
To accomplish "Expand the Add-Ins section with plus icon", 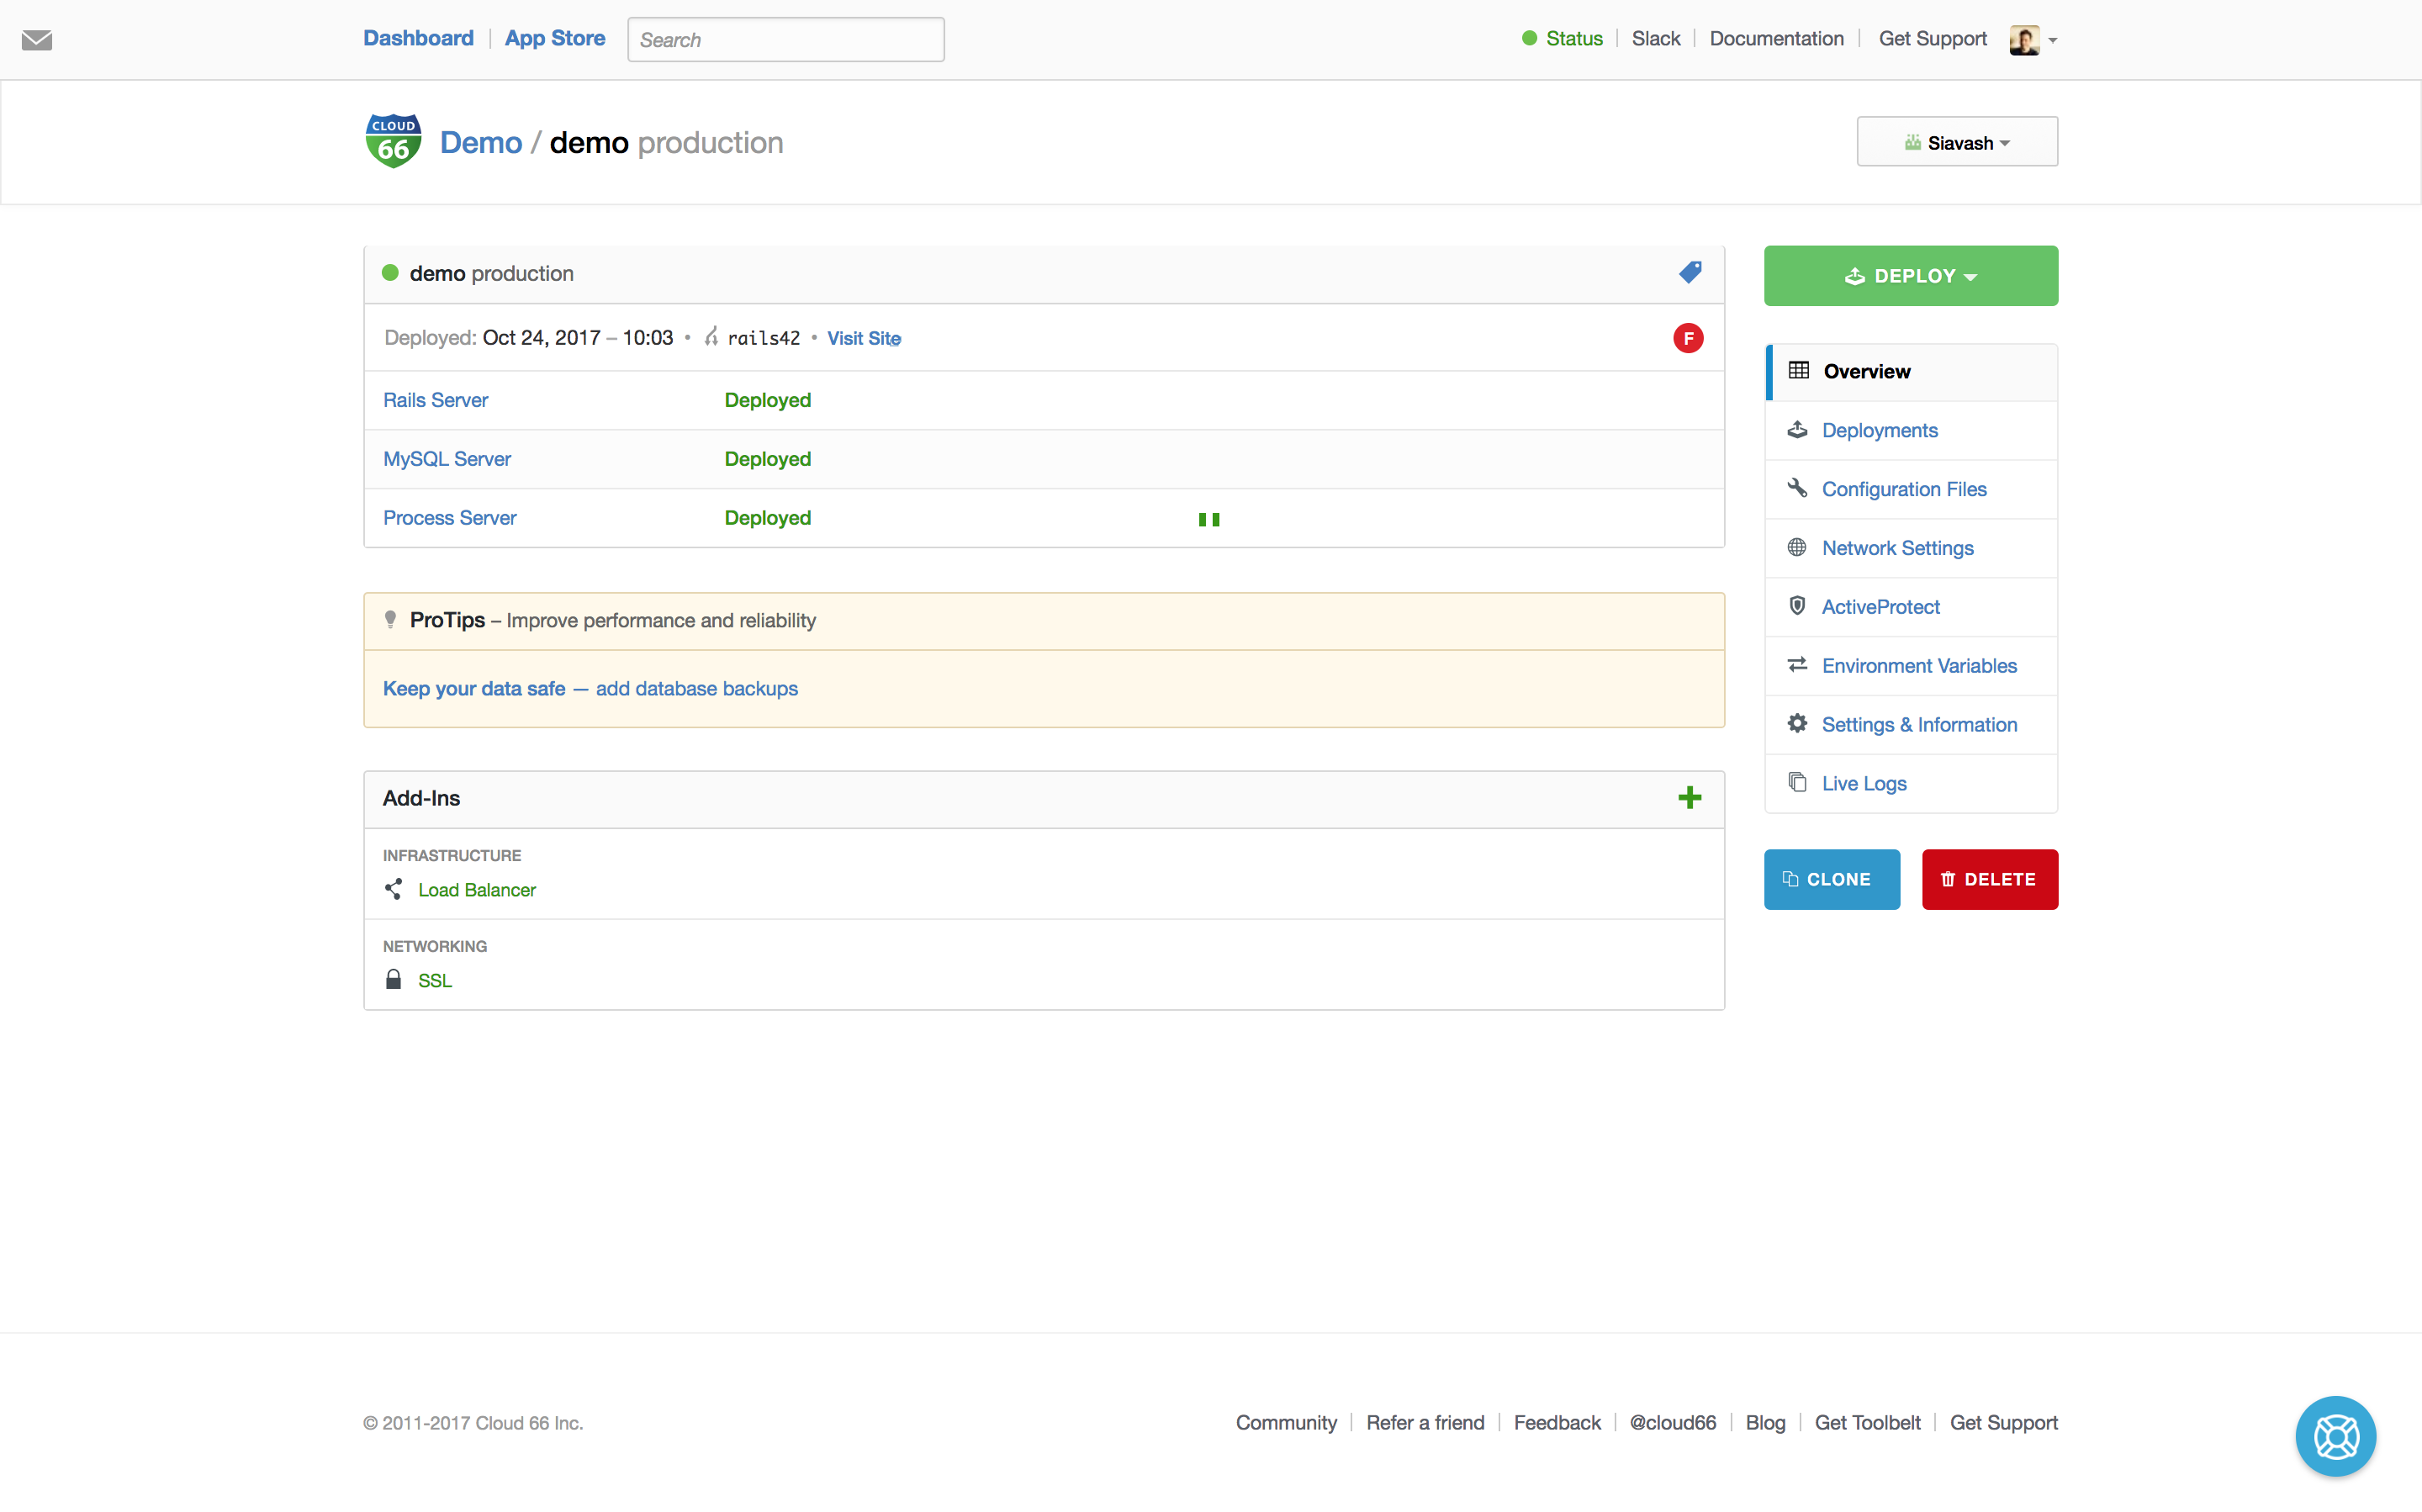I will tap(1689, 798).
